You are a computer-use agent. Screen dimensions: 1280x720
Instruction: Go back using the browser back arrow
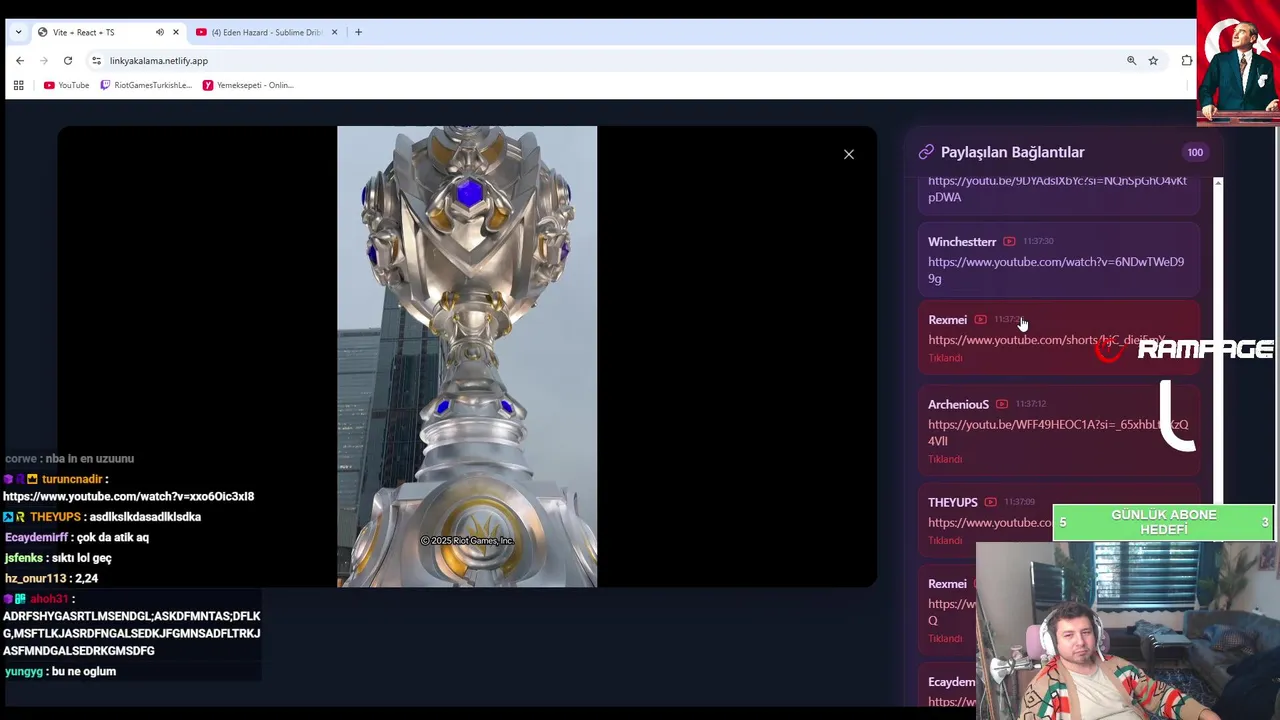pyautogui.click(x=19, y=61)
